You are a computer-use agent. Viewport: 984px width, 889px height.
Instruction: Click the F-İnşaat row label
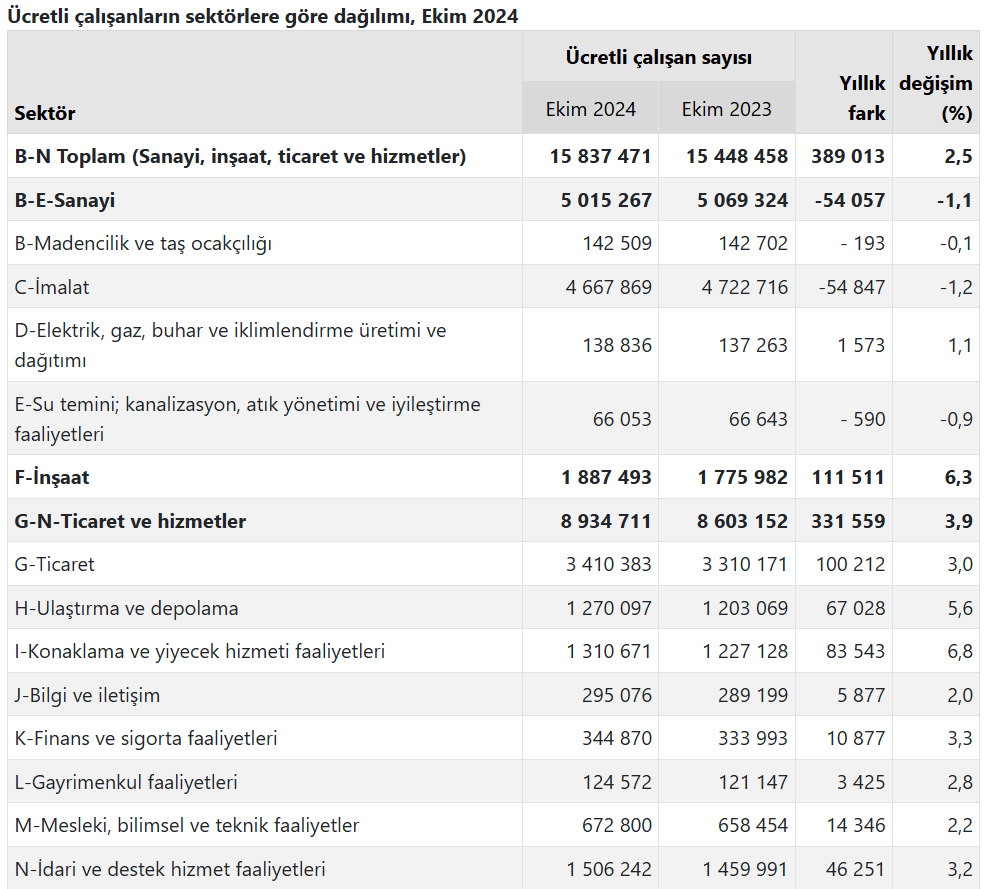[x=51, y=477]
